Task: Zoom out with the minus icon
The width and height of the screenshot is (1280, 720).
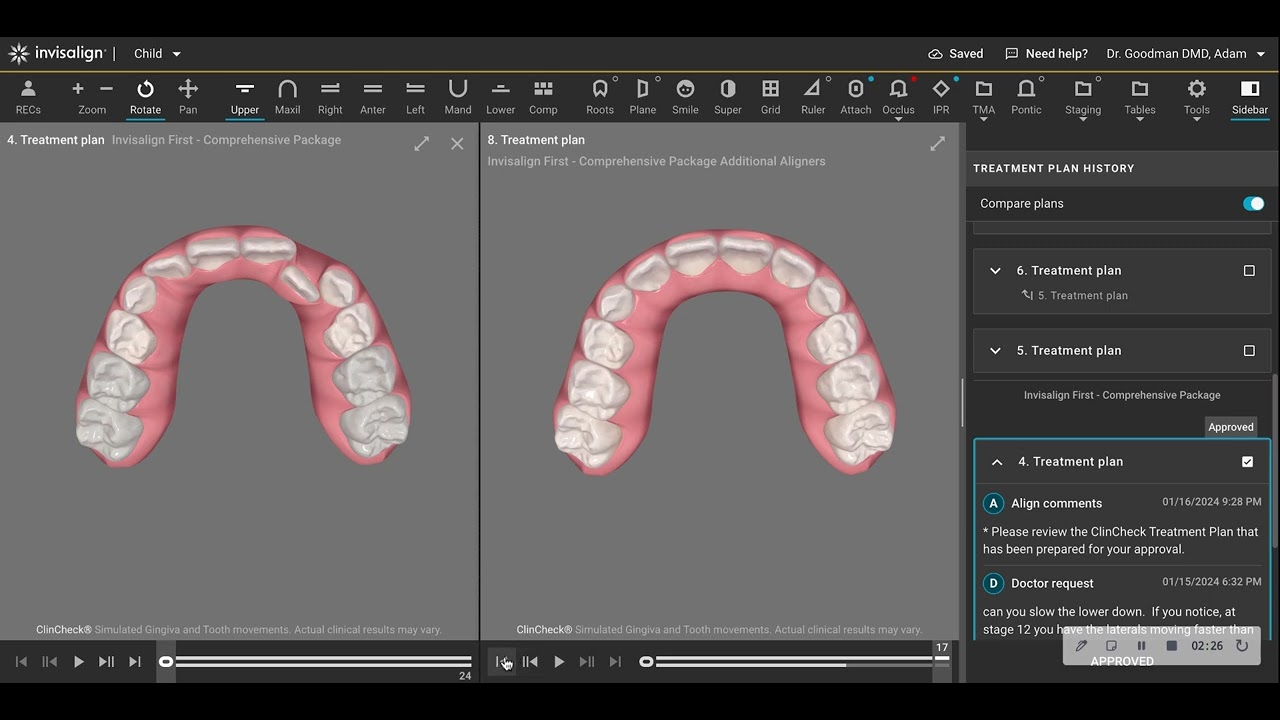Action: [x=106, y=89]
